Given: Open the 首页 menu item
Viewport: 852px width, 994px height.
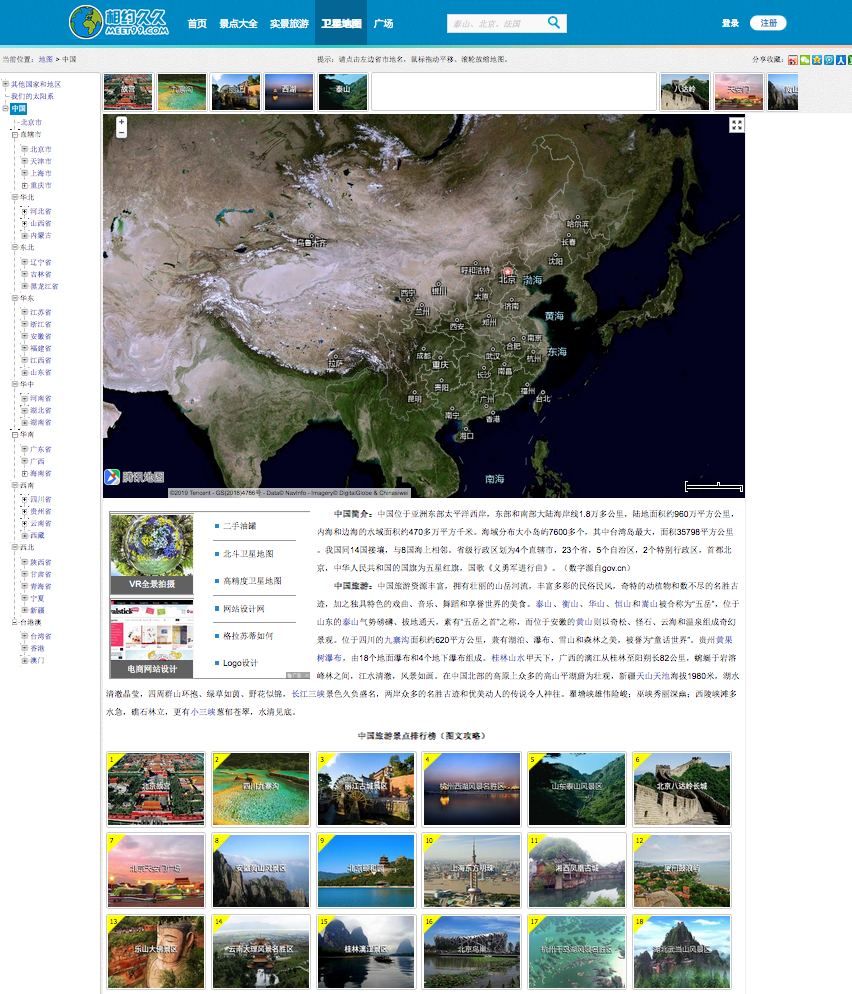Looking at the screenshot, I should pos(197,23).
